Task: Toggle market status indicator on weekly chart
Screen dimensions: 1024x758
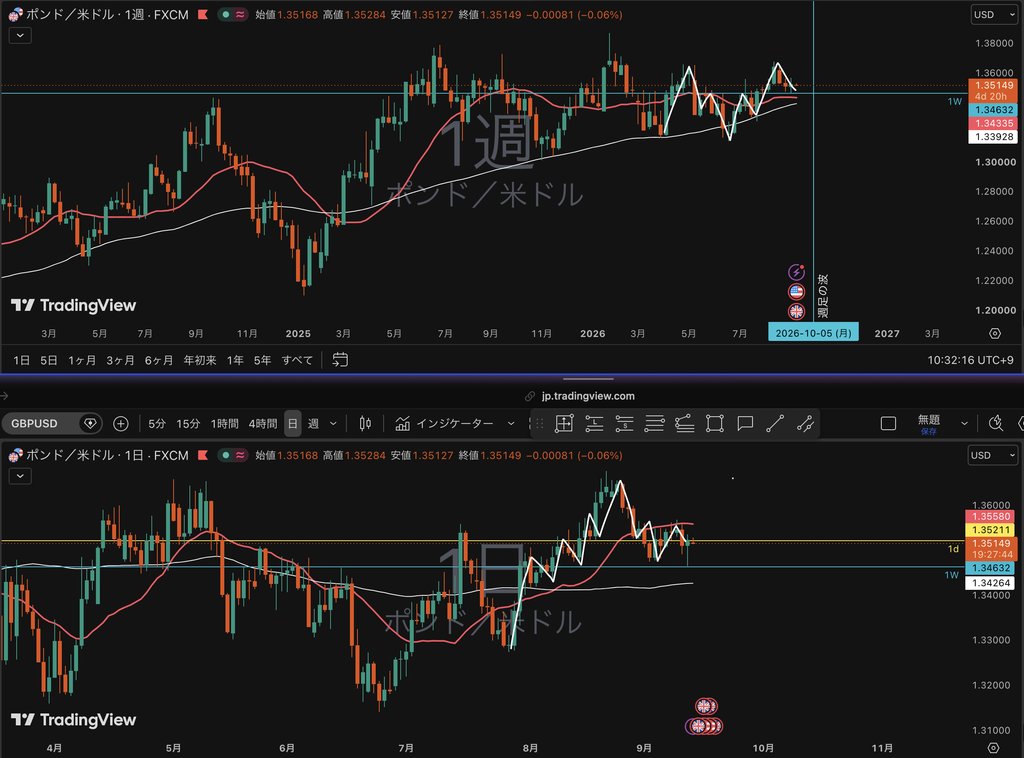Action: [x=232, y=14]
